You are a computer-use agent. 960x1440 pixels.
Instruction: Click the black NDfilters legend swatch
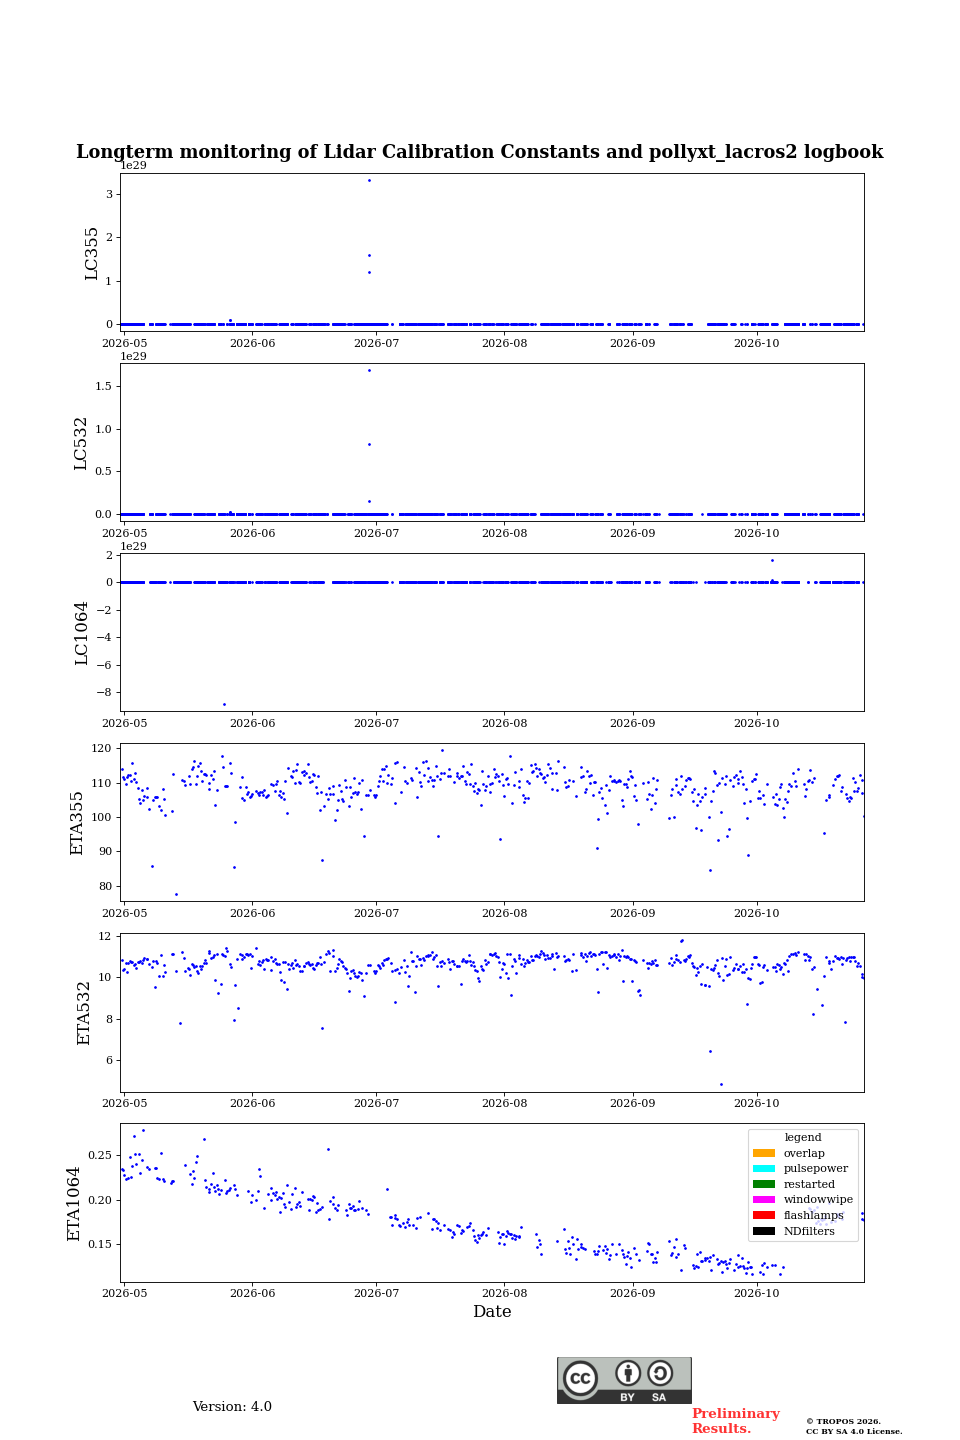(x=764, y=1231)
